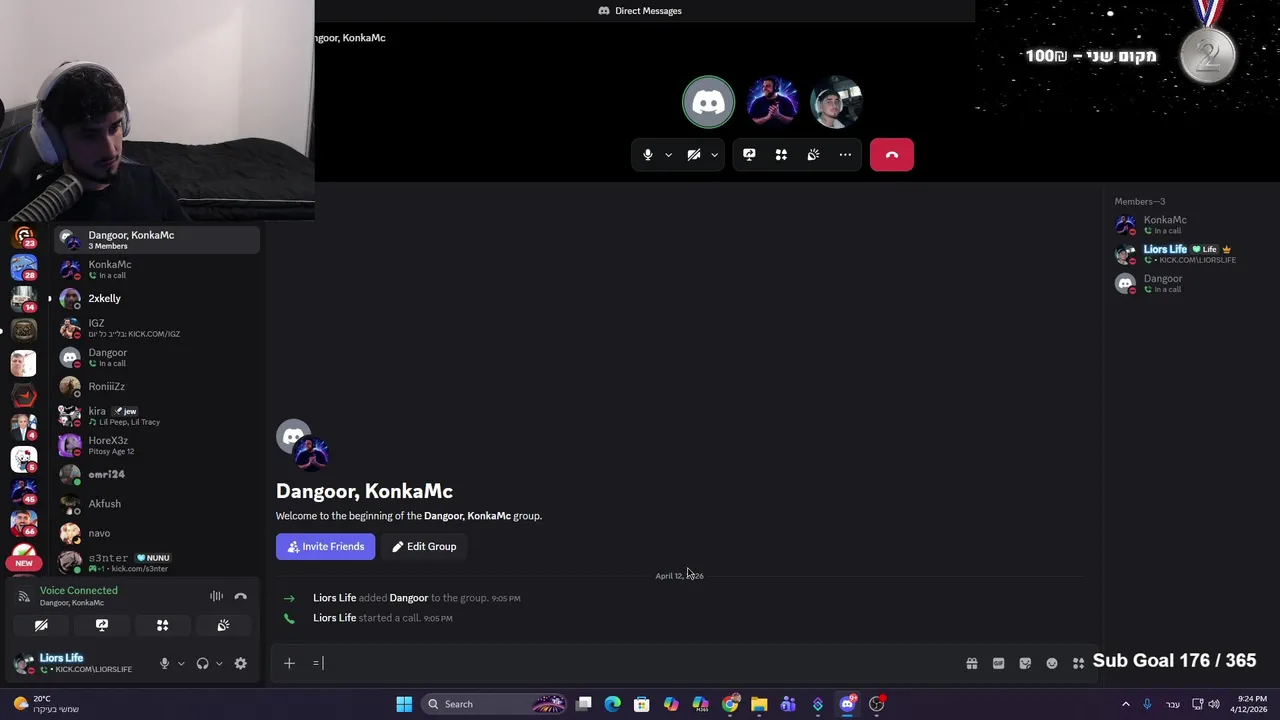This screenshot has width=1280, height=720.
Task: Open emoji picker in message bar
Action: [1052, 663]
